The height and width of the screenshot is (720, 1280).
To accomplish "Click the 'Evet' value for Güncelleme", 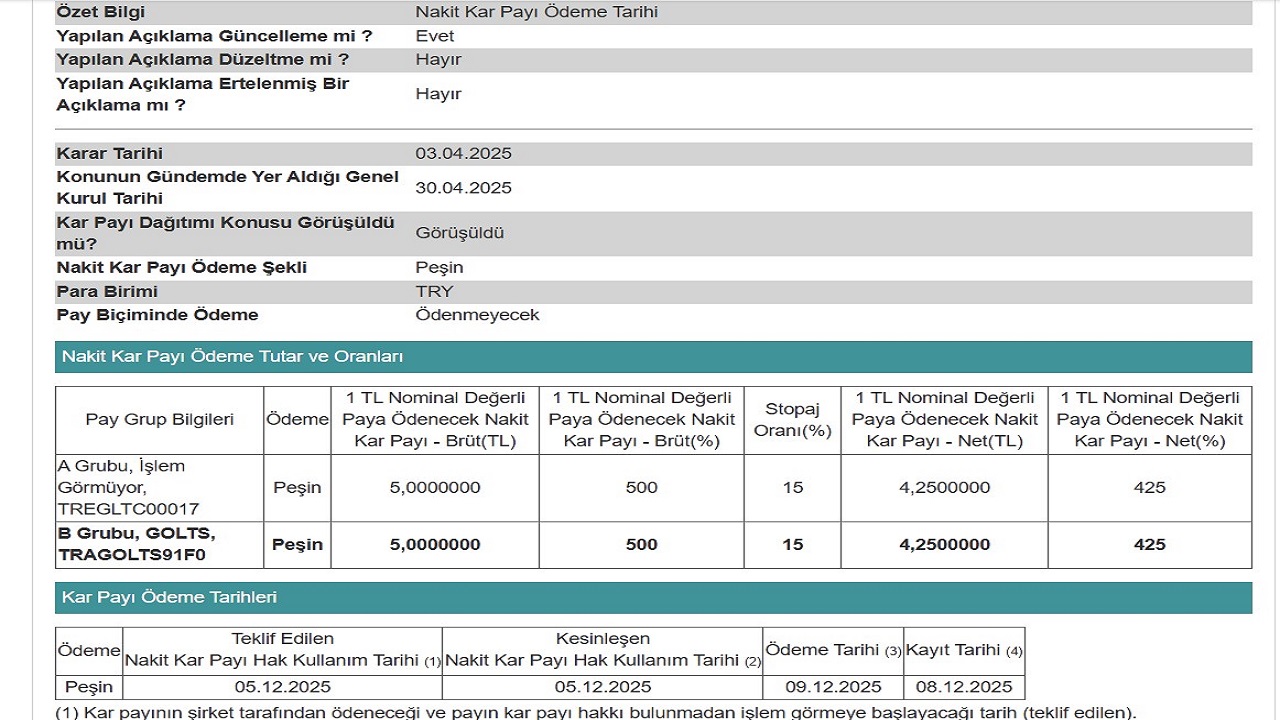I will click(434, 36).
